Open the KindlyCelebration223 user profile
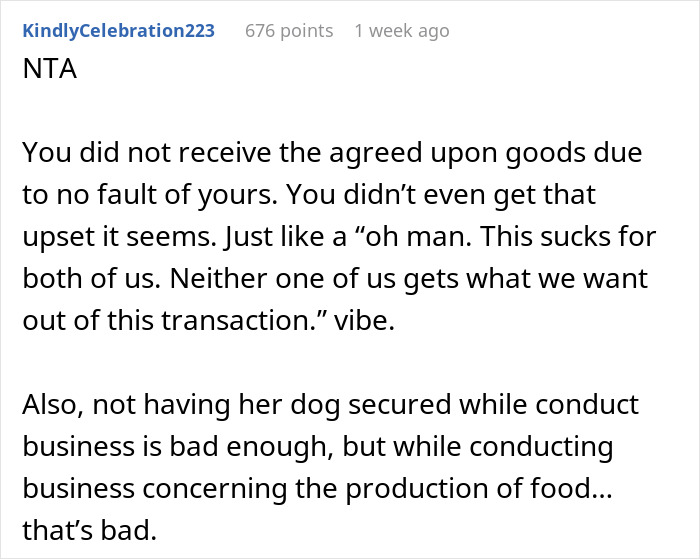The height and width of the screenshot is (559, 700). (117, 31)
